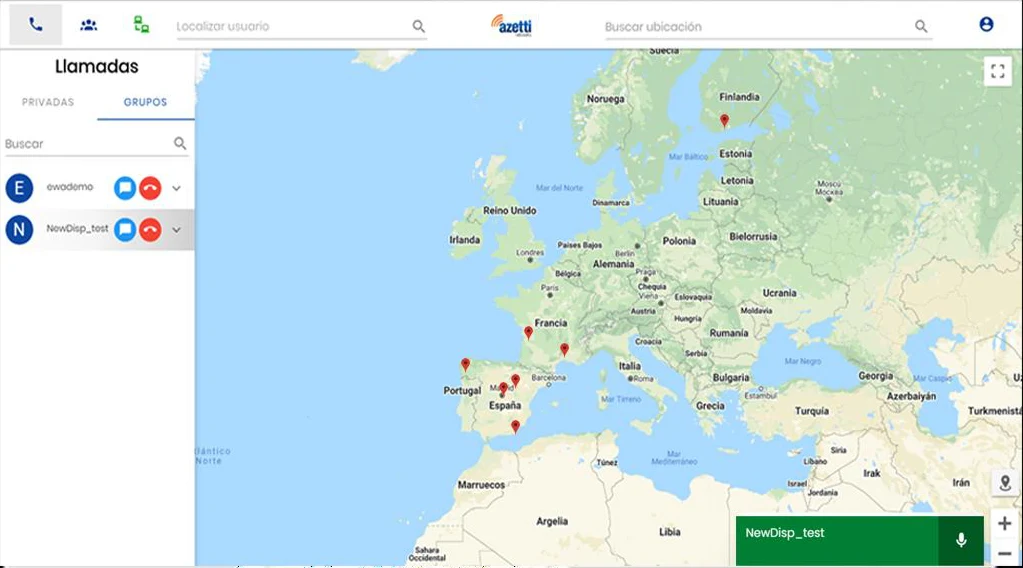Open the user groups icon
This screenshot has height=568, width=1023.
(x=89, y=25)
